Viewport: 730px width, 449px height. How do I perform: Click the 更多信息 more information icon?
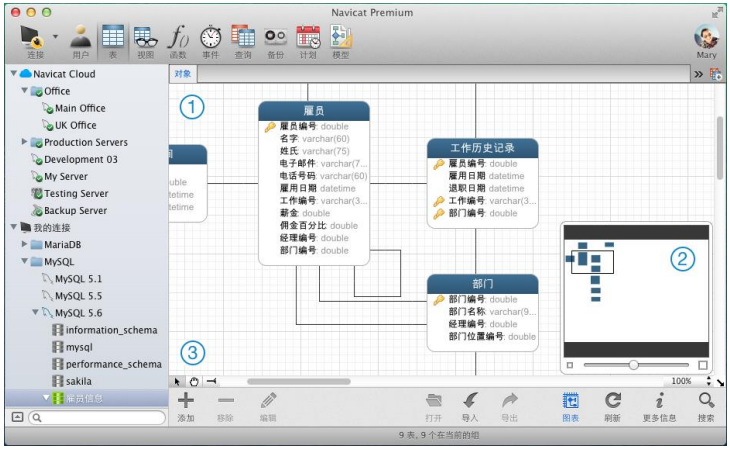coord(659,400)
